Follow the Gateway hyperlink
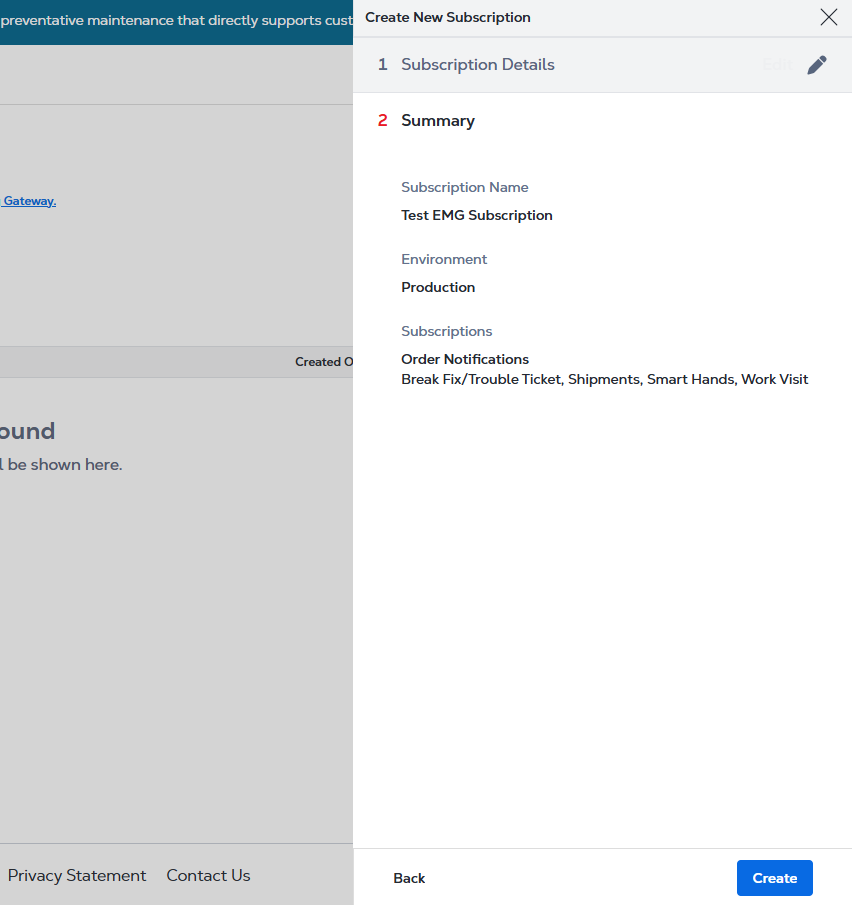Screen dimensions: 852x905 28,201
